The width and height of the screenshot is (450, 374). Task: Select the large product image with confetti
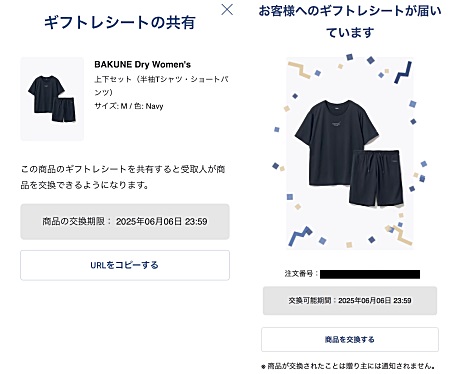pyautogui.click(x=350, y=153)
